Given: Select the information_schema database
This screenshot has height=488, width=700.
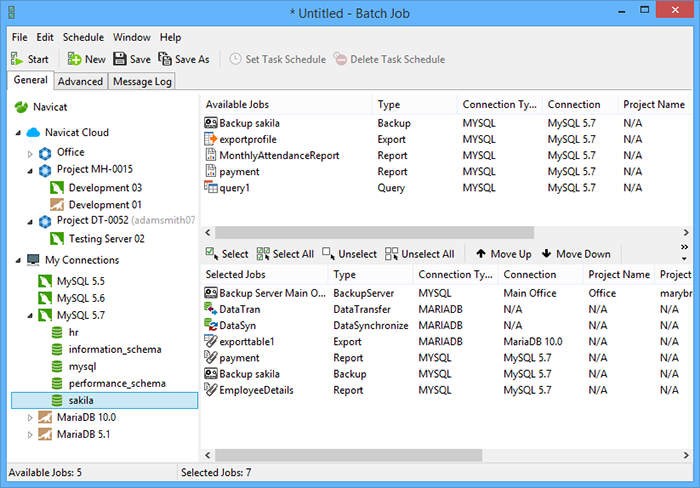Looking at the screenshot, I should point(115,350).
